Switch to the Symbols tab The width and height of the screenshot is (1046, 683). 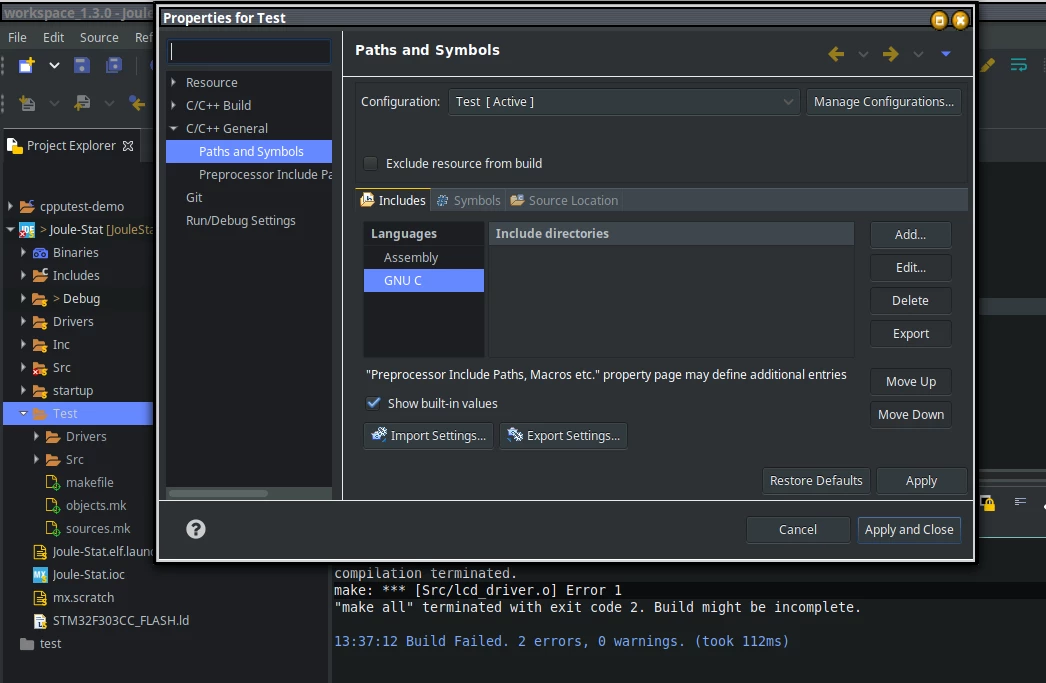[468, 200]
